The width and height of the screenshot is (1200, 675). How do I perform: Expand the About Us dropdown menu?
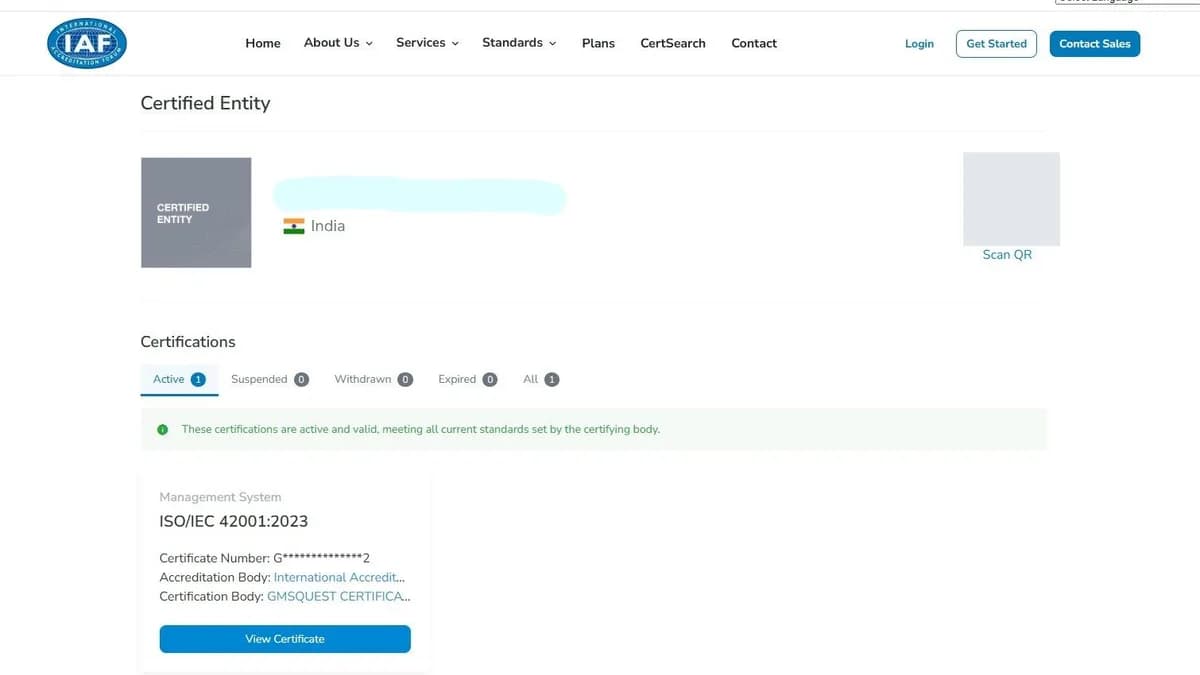(338, 43)
